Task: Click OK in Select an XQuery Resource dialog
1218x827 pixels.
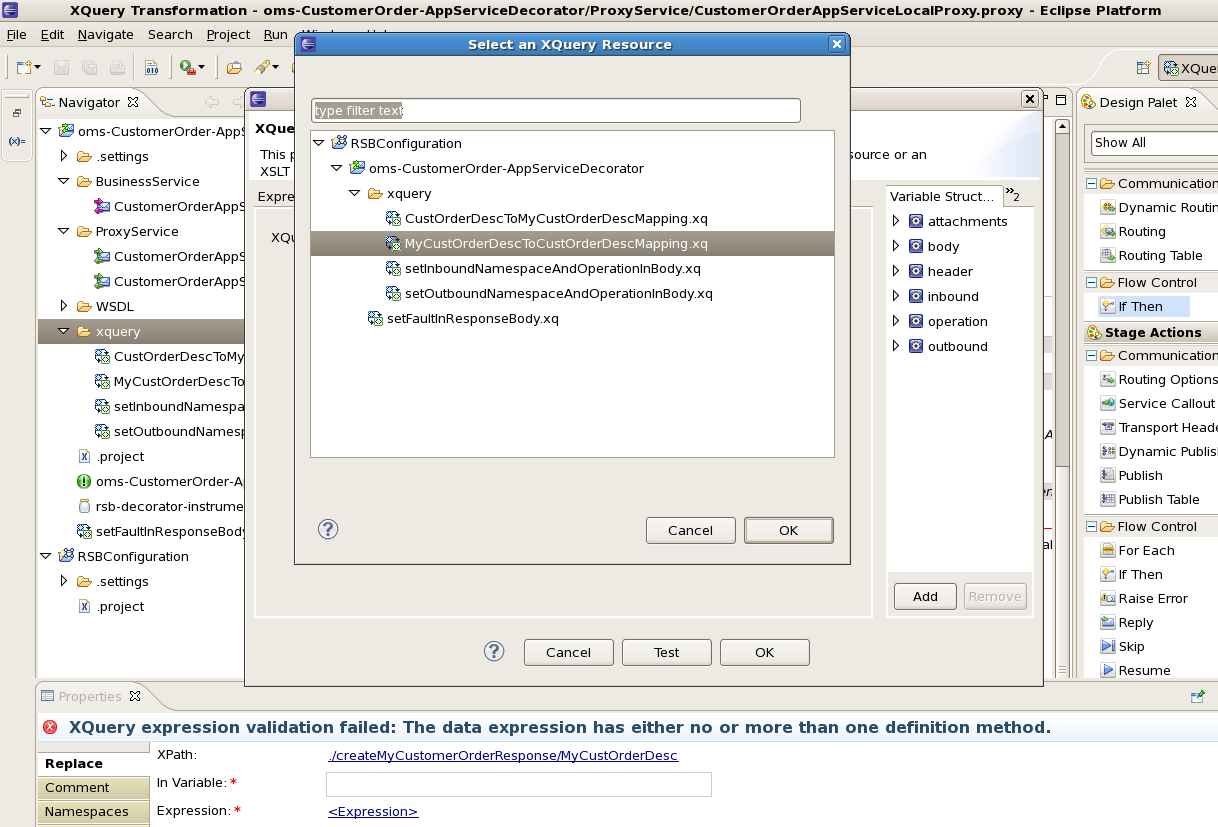Action: tap(789, 530)
